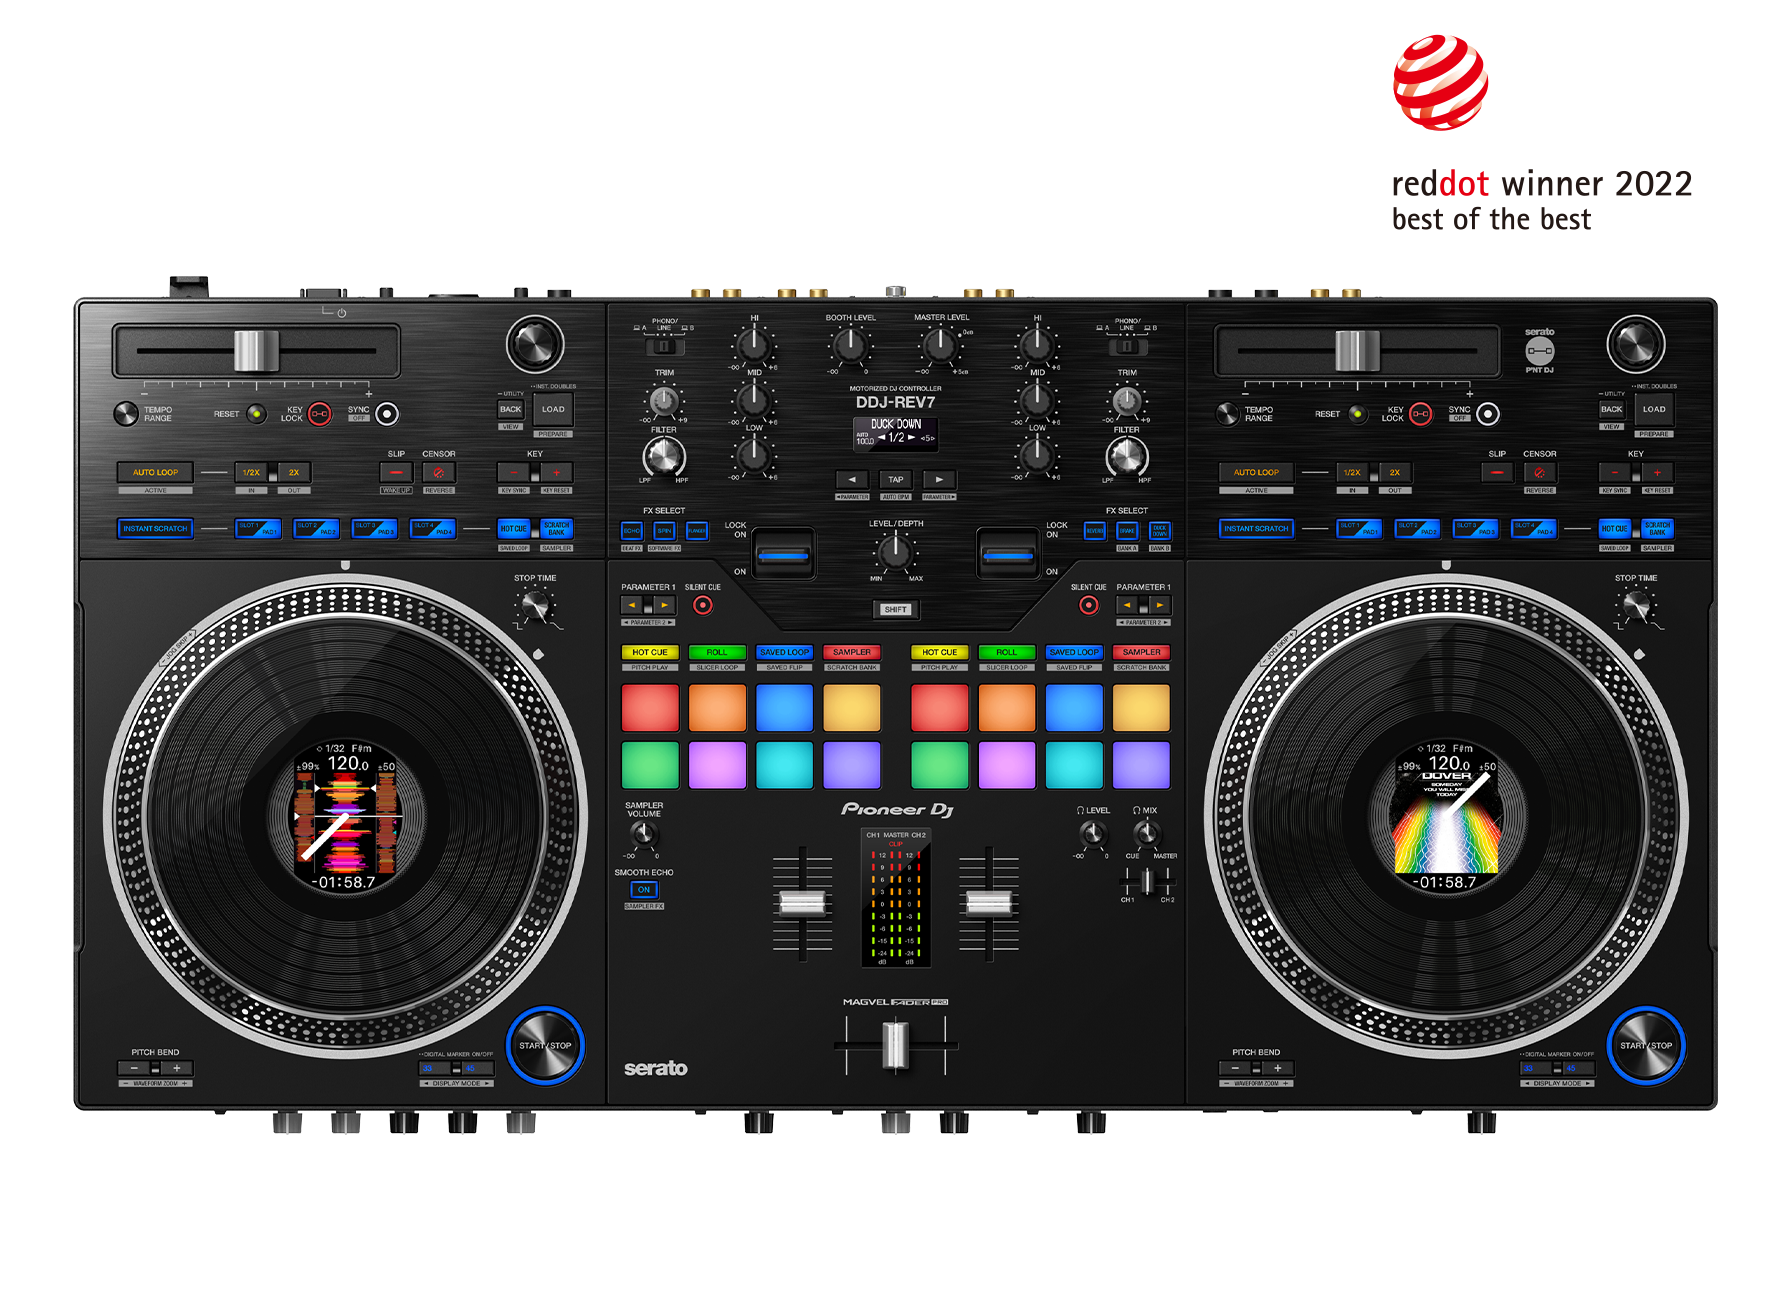This screenshot has width=1792, height=1316.
Task: Tap the left red performance pad
Action: pyautogui.click(x=650, y=708)
